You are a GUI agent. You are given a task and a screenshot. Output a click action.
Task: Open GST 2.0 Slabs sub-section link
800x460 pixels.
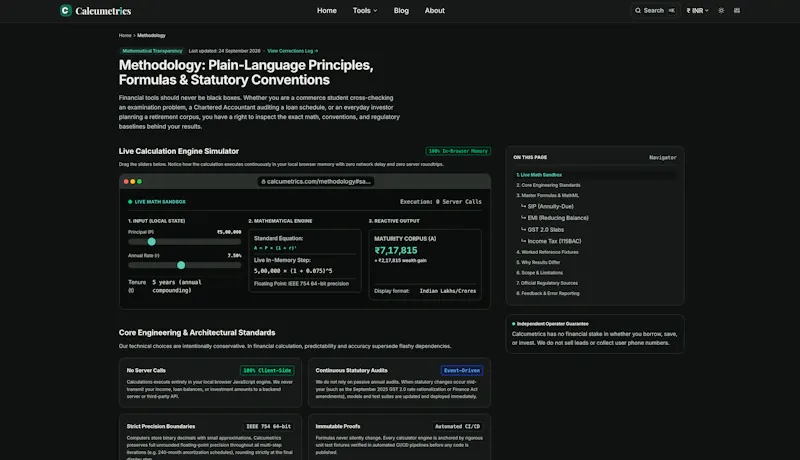[x=545, y=229]
